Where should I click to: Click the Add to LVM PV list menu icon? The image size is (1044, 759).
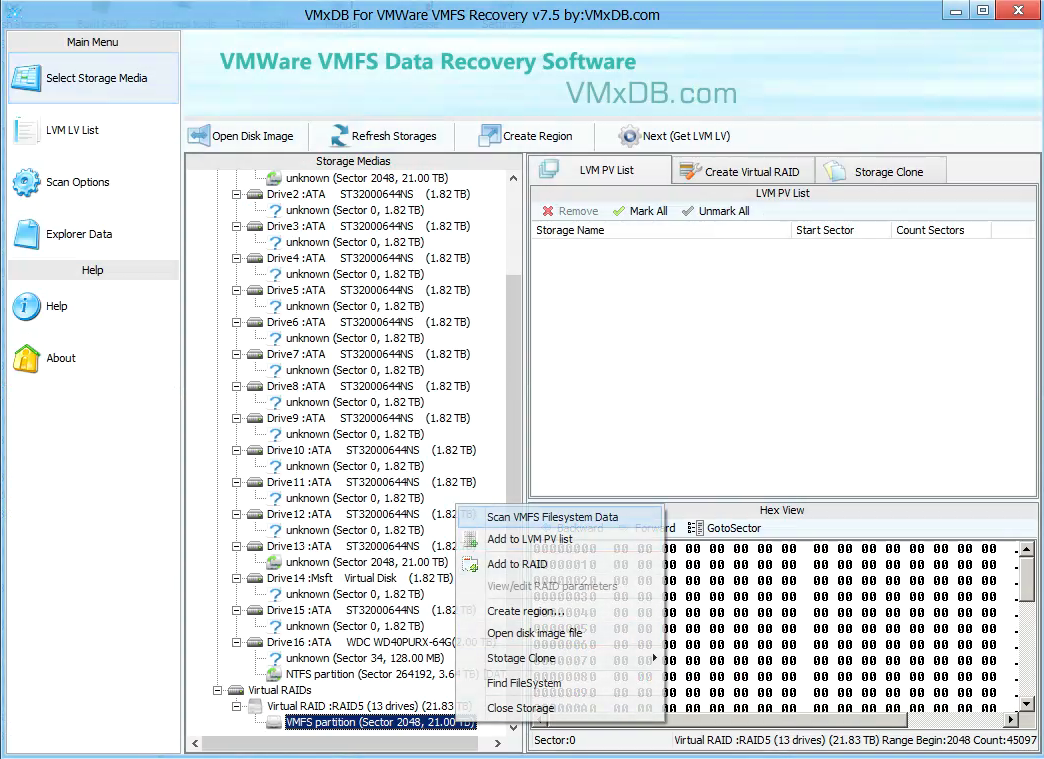471,539
